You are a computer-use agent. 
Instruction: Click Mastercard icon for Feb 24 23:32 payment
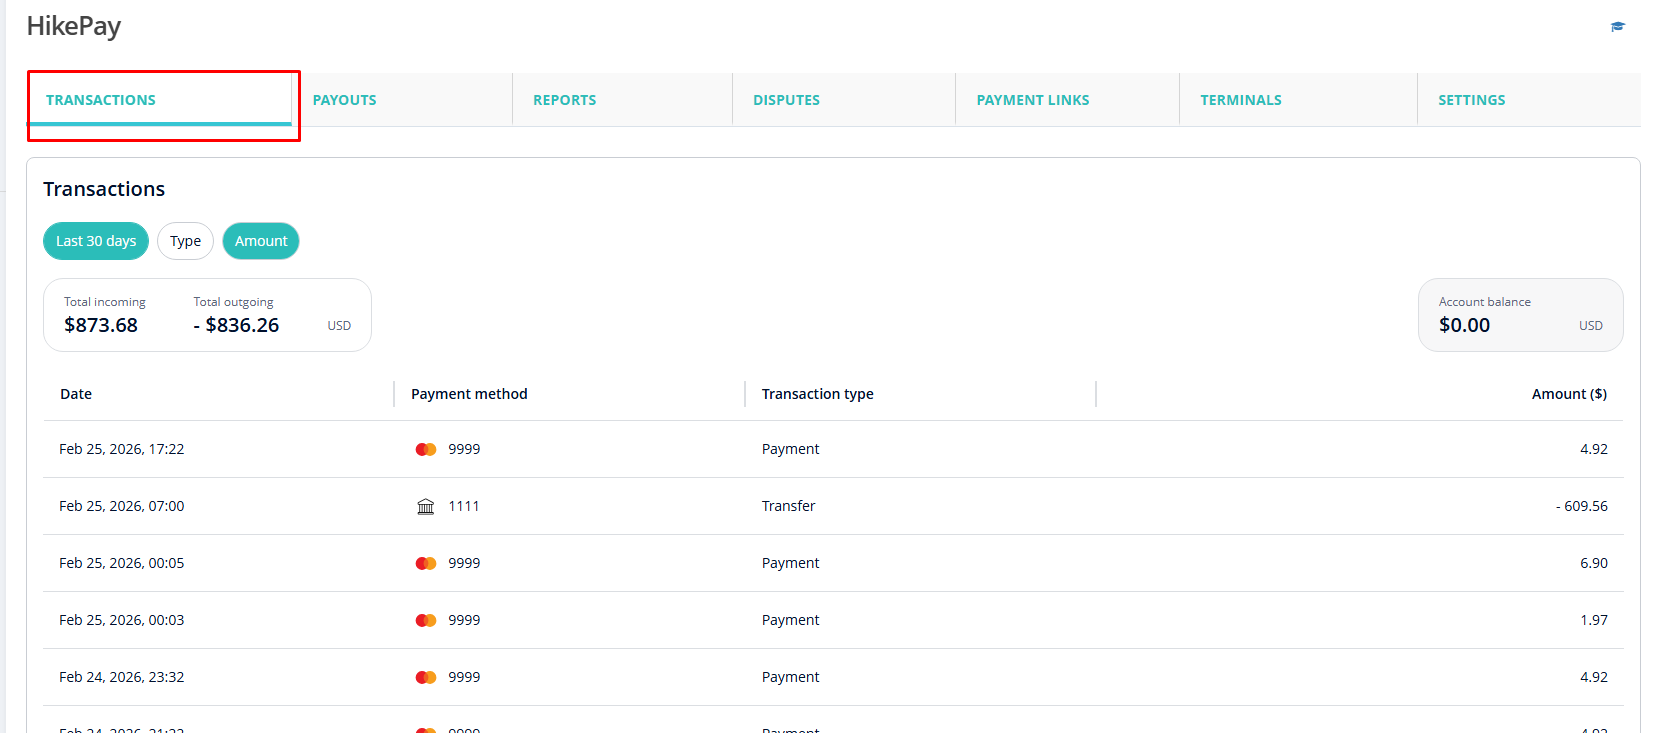click(426, 678)
